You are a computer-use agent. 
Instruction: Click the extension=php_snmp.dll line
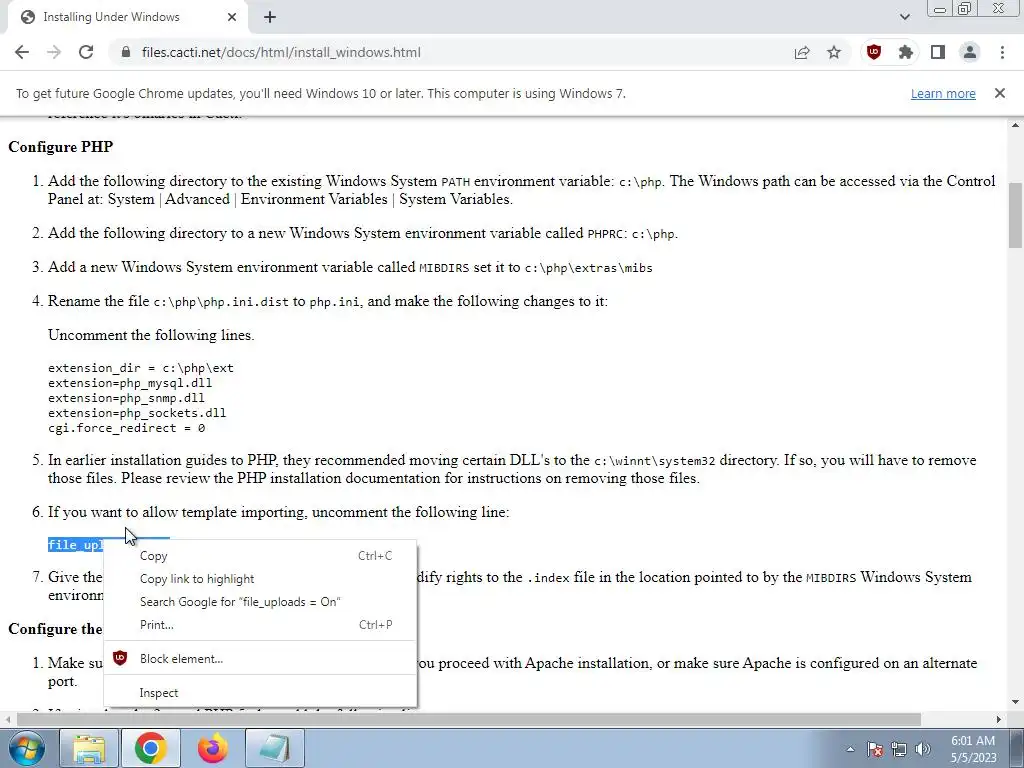tap(126, 398)
